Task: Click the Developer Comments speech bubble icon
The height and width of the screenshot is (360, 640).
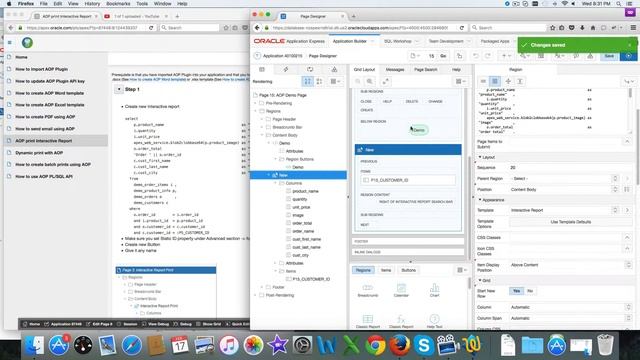Action: coord(576,56)
